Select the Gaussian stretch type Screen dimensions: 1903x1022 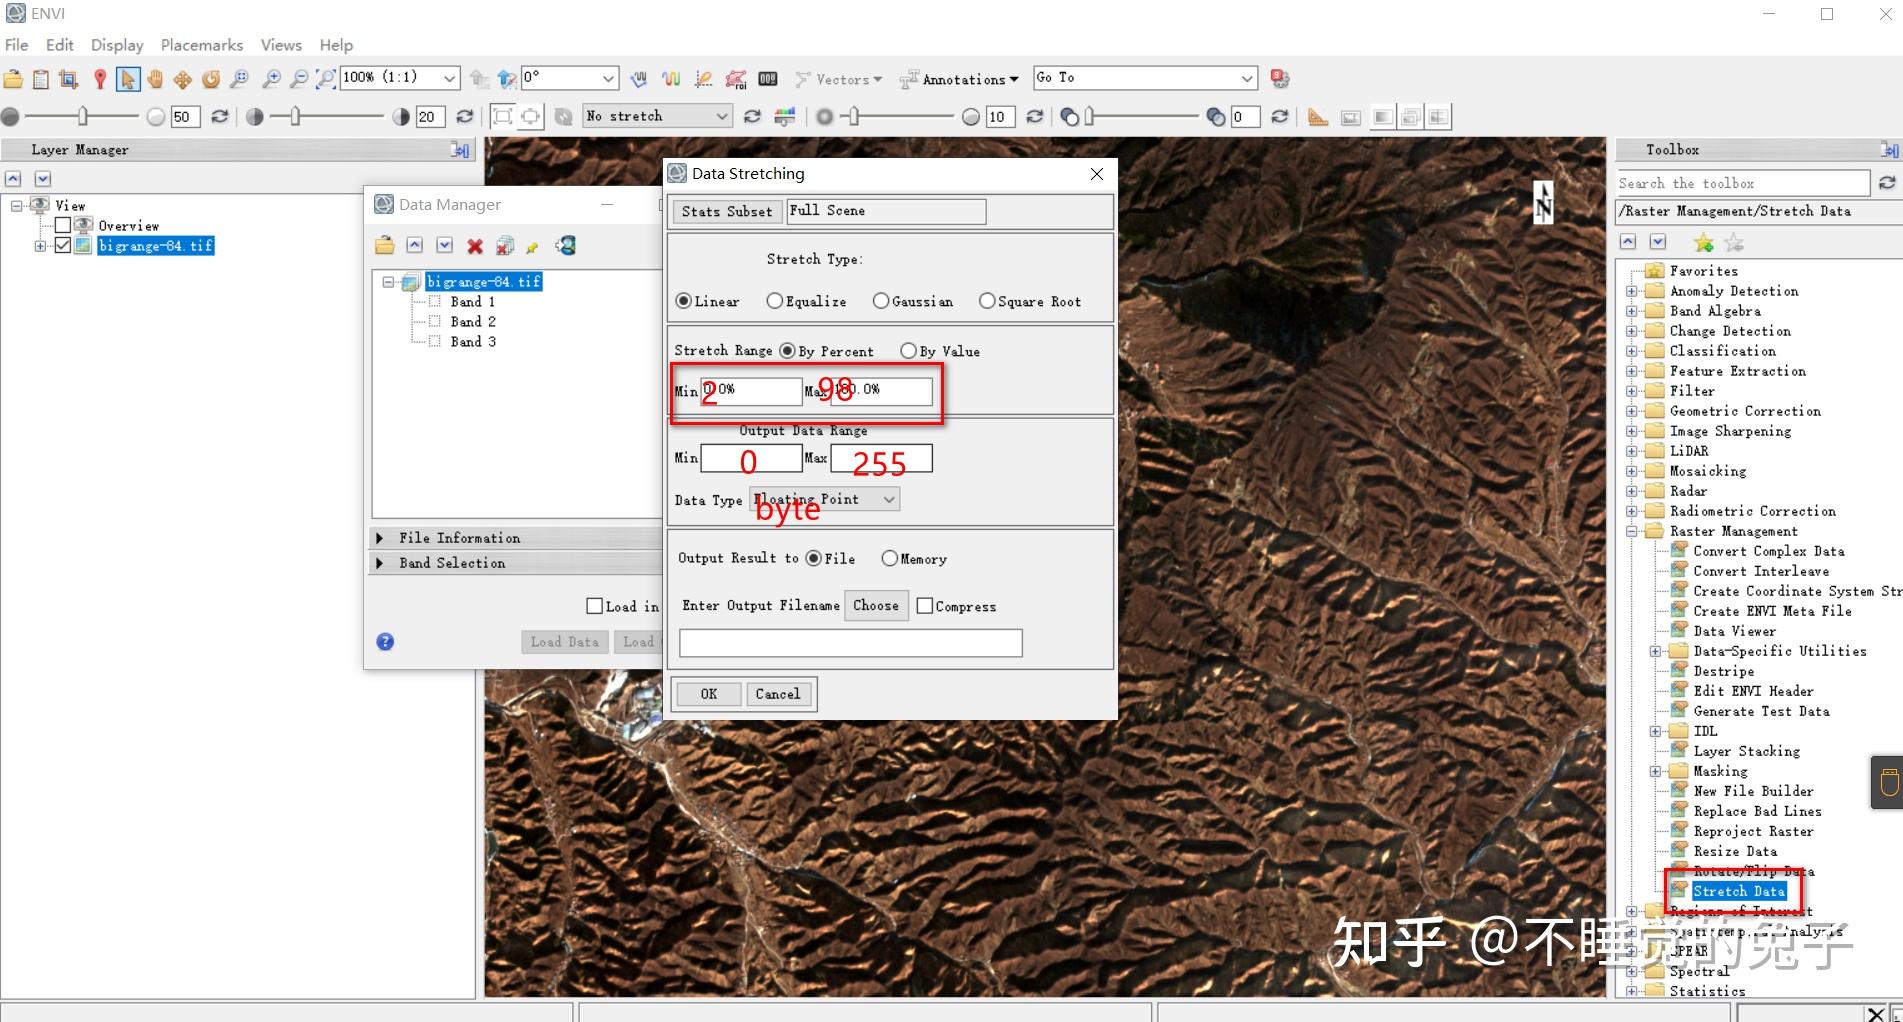[881, 301]
